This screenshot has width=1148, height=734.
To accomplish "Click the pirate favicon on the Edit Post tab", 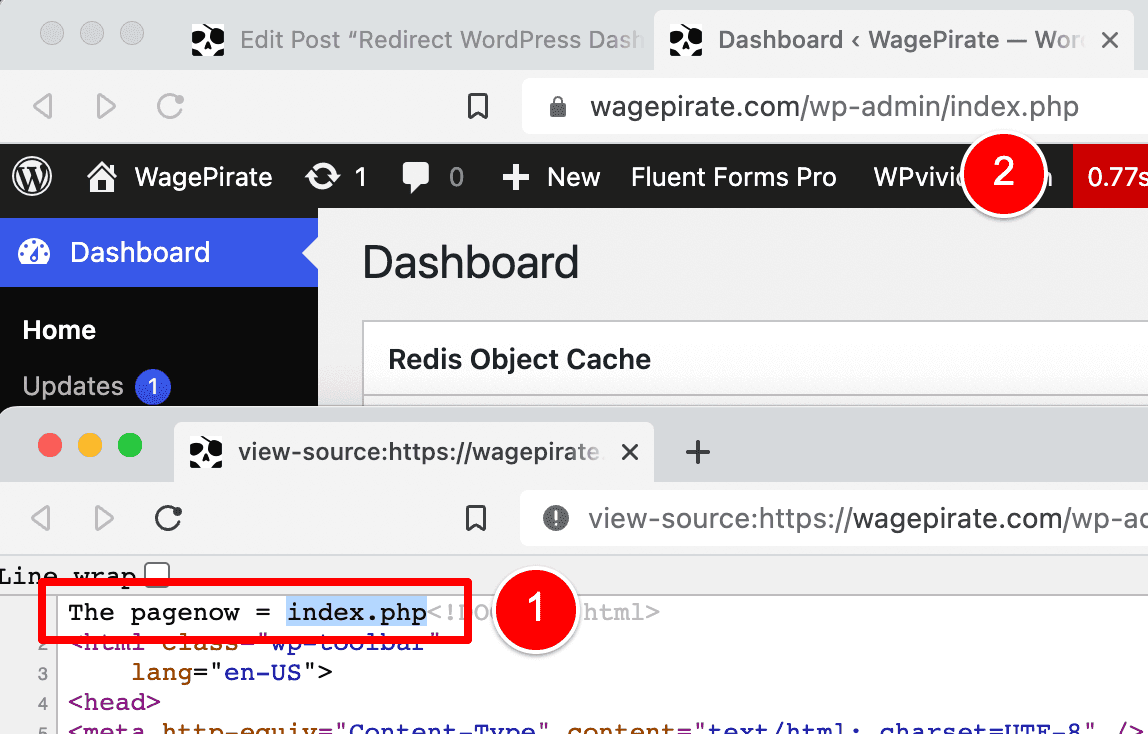I will pyautogui.click(x=208, y=40).
